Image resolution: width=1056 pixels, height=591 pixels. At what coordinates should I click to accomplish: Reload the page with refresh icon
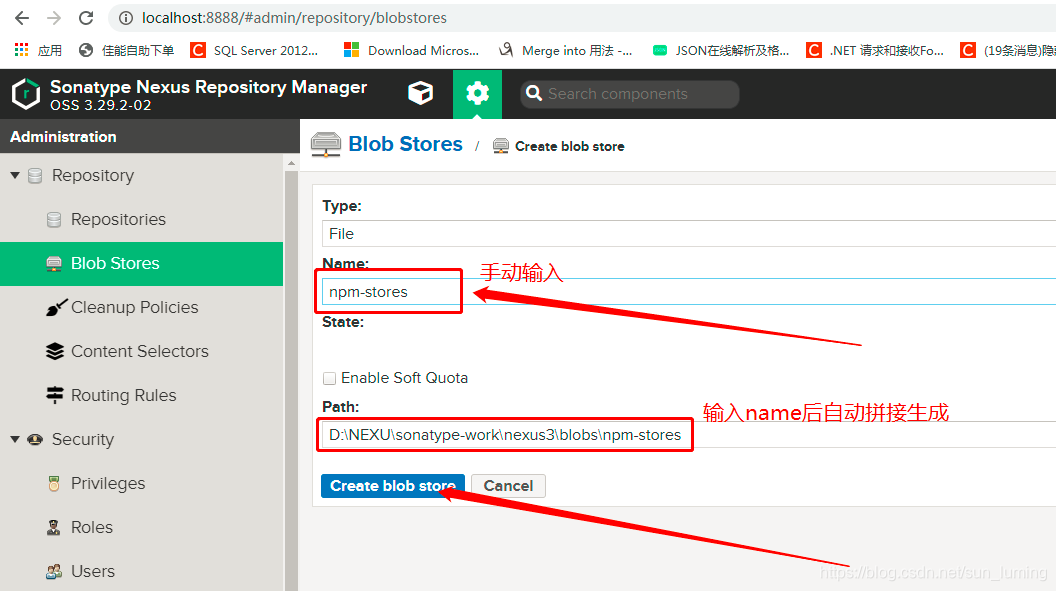click(86, 18)
